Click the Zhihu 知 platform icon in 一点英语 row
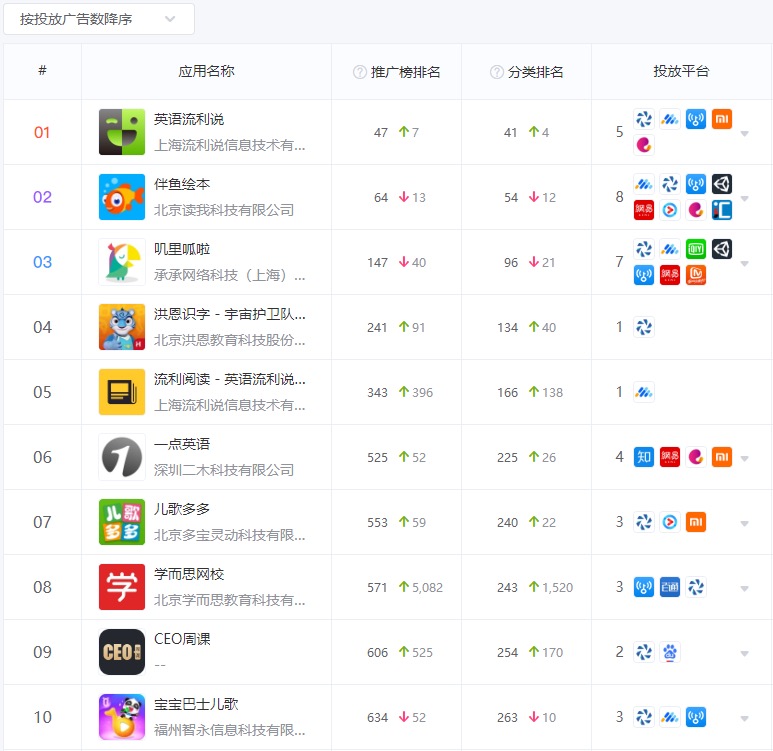Image resolution: width=773 pixels, height=751 pixels. [x=643, y=457]
